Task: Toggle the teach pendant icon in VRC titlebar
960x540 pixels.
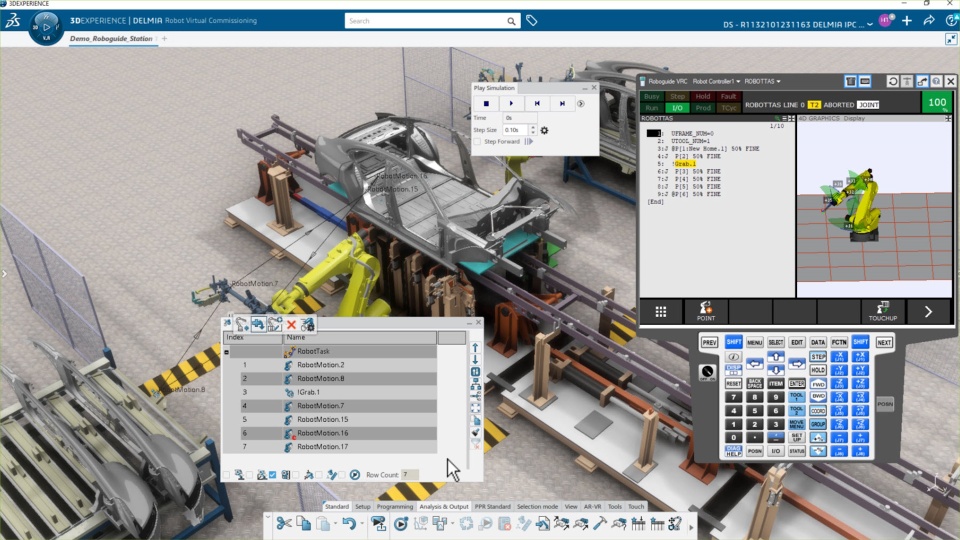Action: click(x=850, y=81)
